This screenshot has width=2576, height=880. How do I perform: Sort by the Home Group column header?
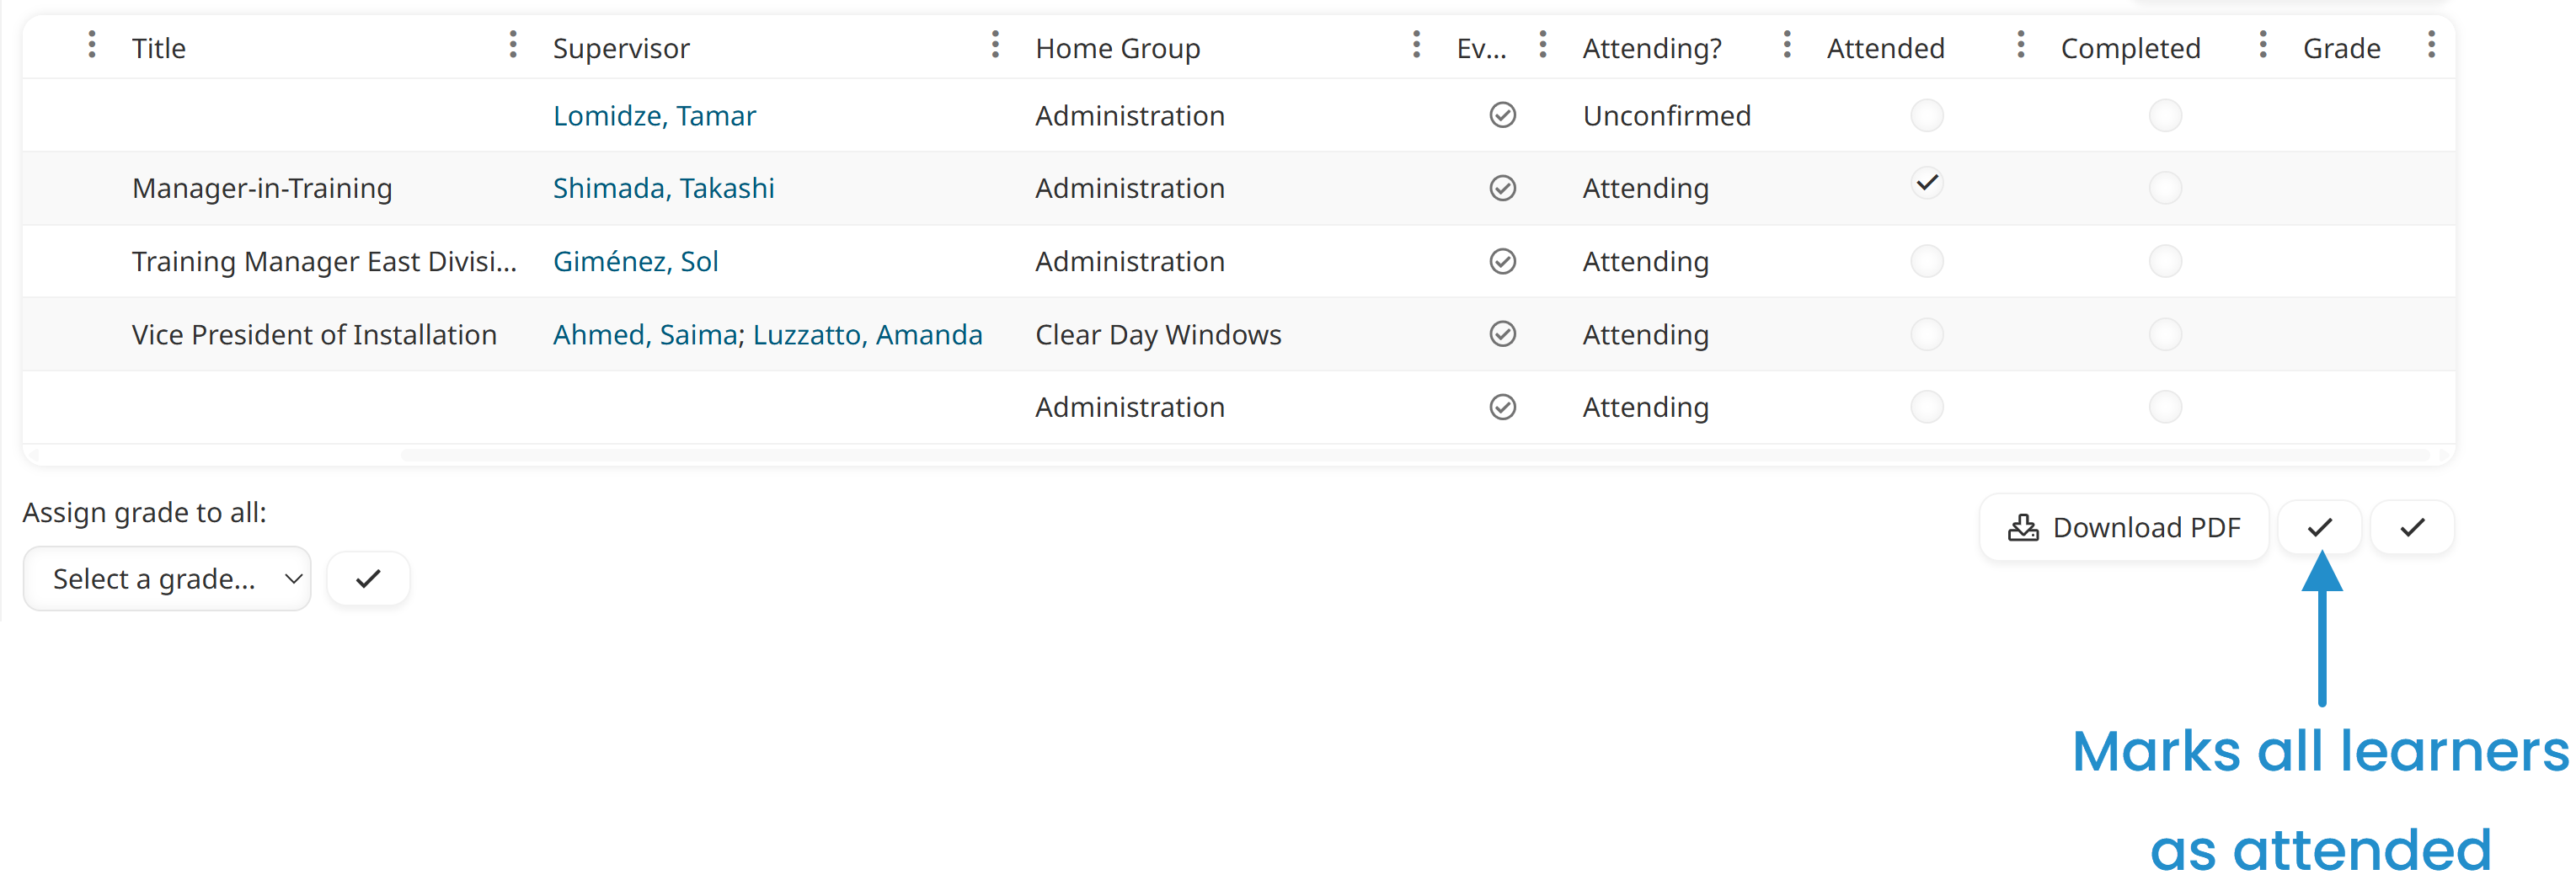(x=1117, y=48)
